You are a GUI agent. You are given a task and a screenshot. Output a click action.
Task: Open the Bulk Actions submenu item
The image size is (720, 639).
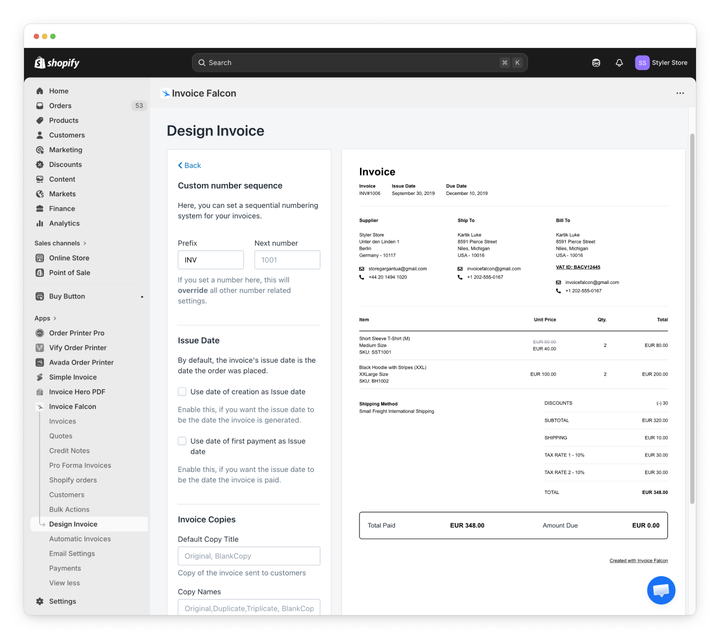[69, 510]
